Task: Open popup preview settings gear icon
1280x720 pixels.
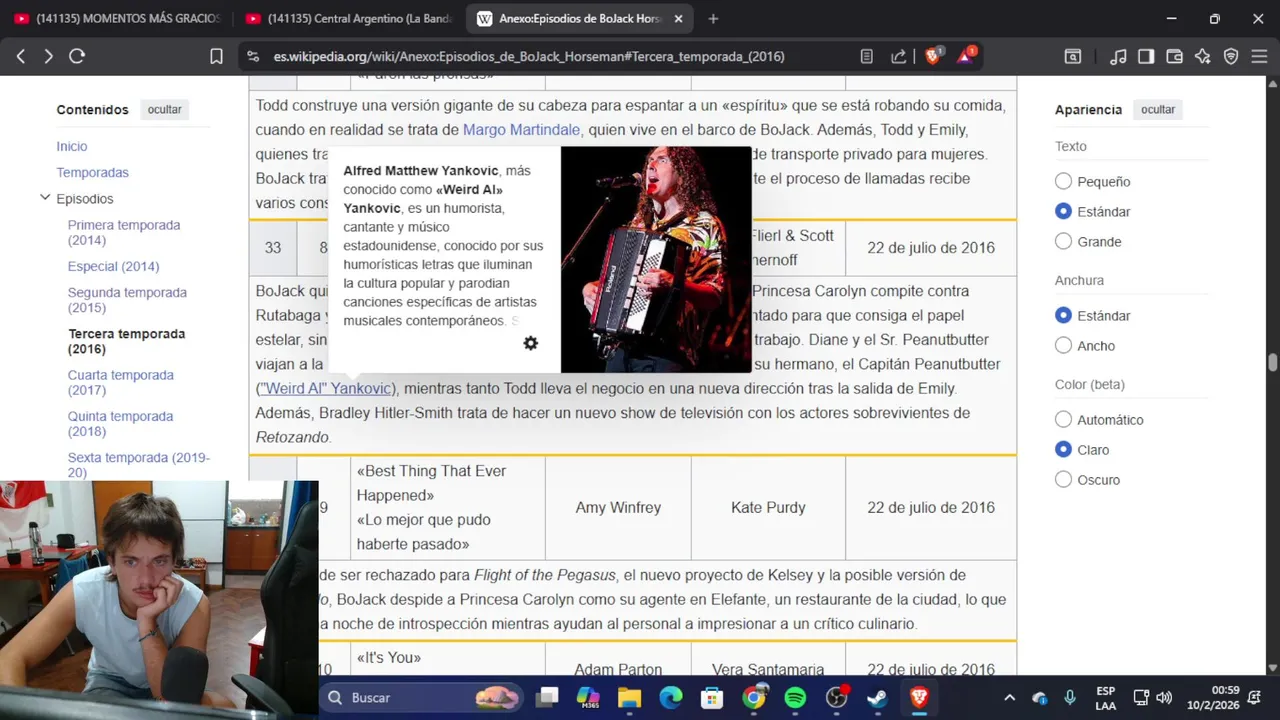Action: (531, 343)
